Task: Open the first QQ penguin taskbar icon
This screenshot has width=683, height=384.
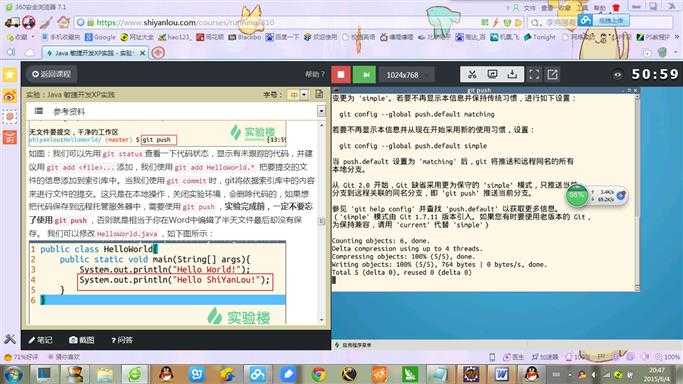Action: [x=166, y=374]
